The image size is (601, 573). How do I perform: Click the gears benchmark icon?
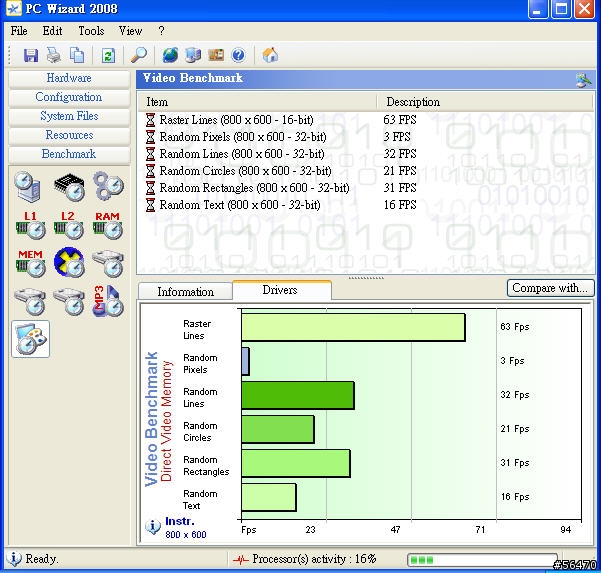click(x=109, y=186)
